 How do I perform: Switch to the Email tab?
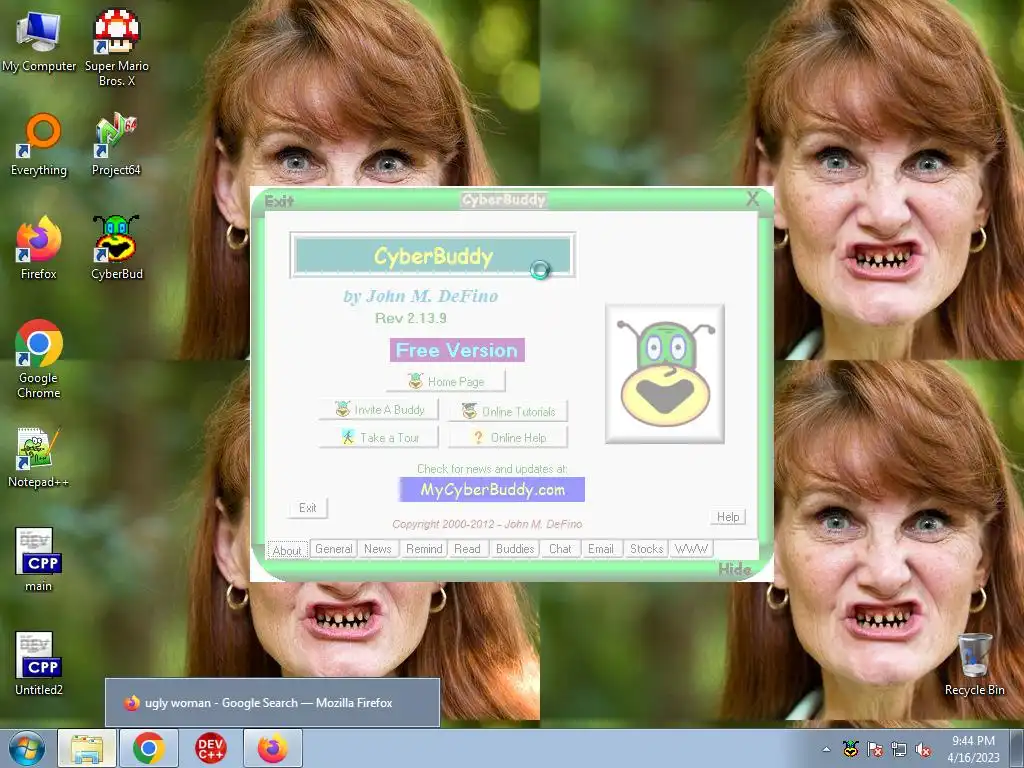(x=601, y=549)
